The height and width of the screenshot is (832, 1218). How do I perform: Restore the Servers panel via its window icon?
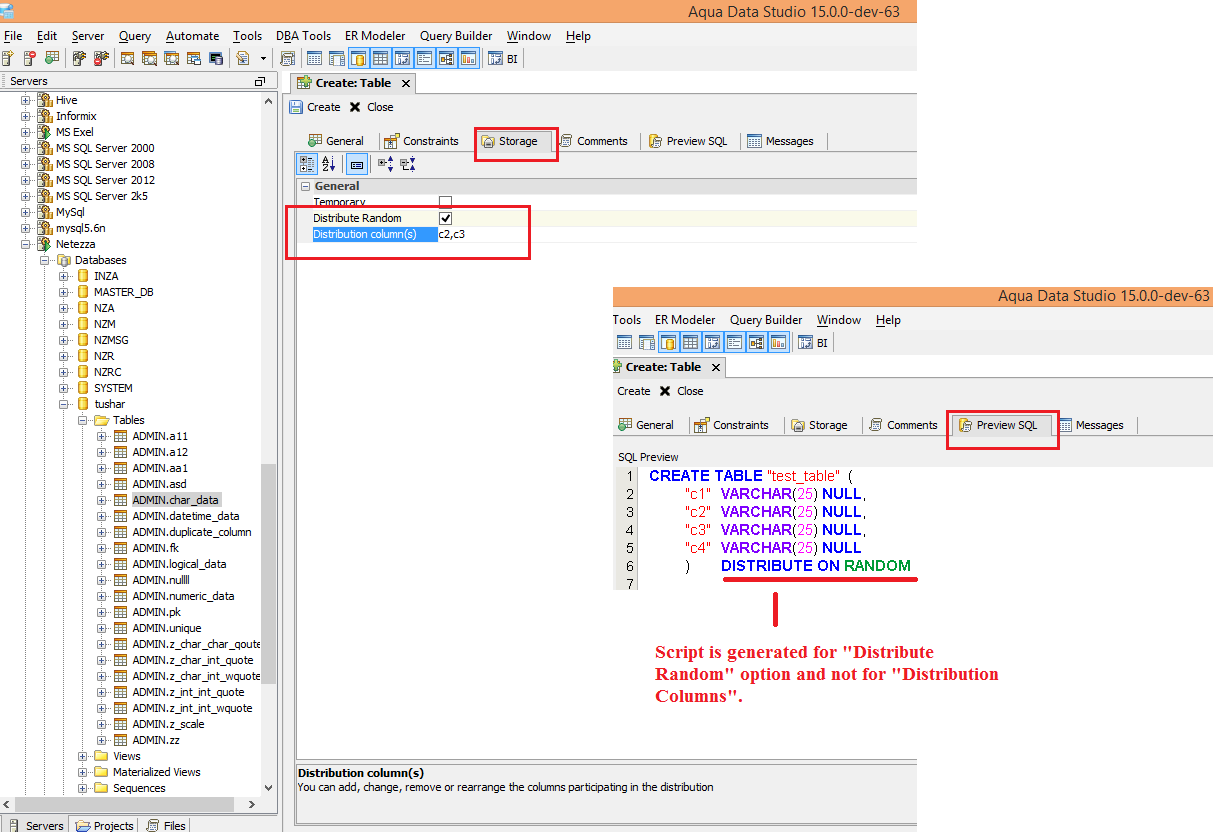[260, 81]
